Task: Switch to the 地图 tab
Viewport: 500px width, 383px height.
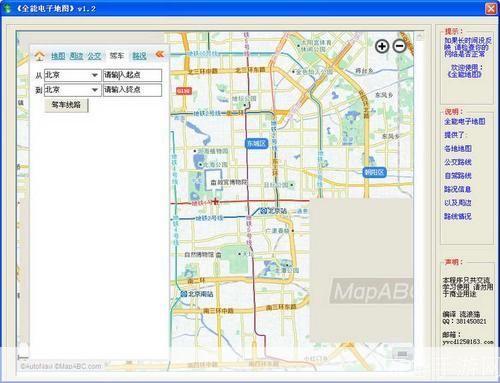Action: click(x=58, y=56)
